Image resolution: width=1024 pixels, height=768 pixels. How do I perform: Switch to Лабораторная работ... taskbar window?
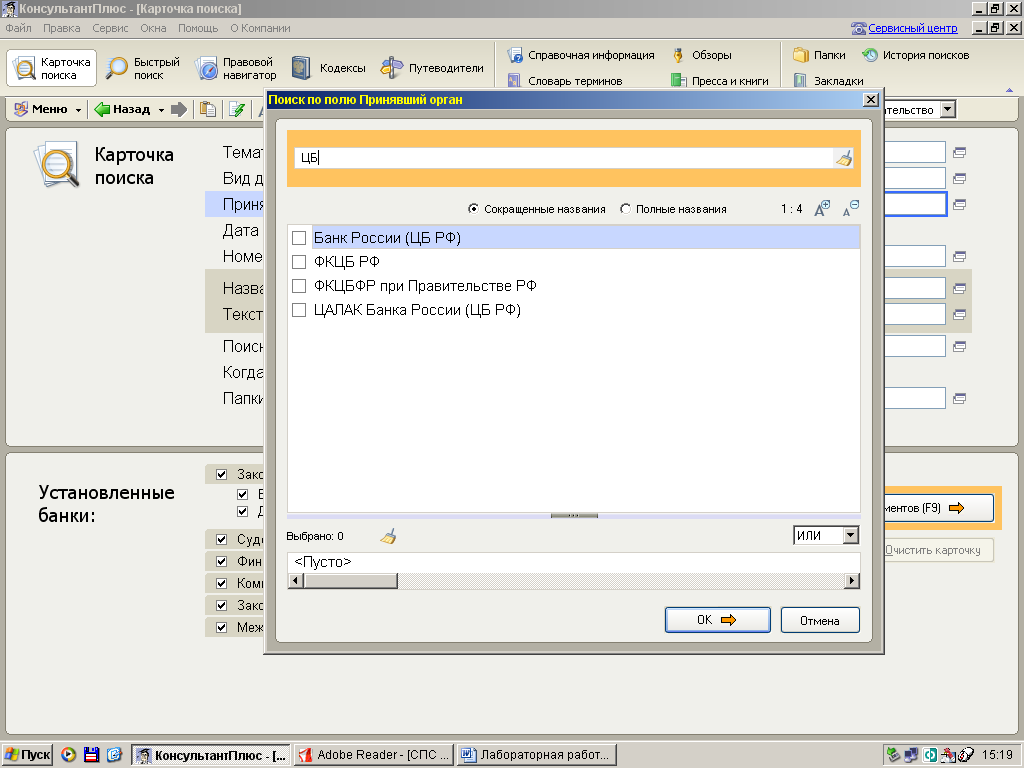pos(537,755)
